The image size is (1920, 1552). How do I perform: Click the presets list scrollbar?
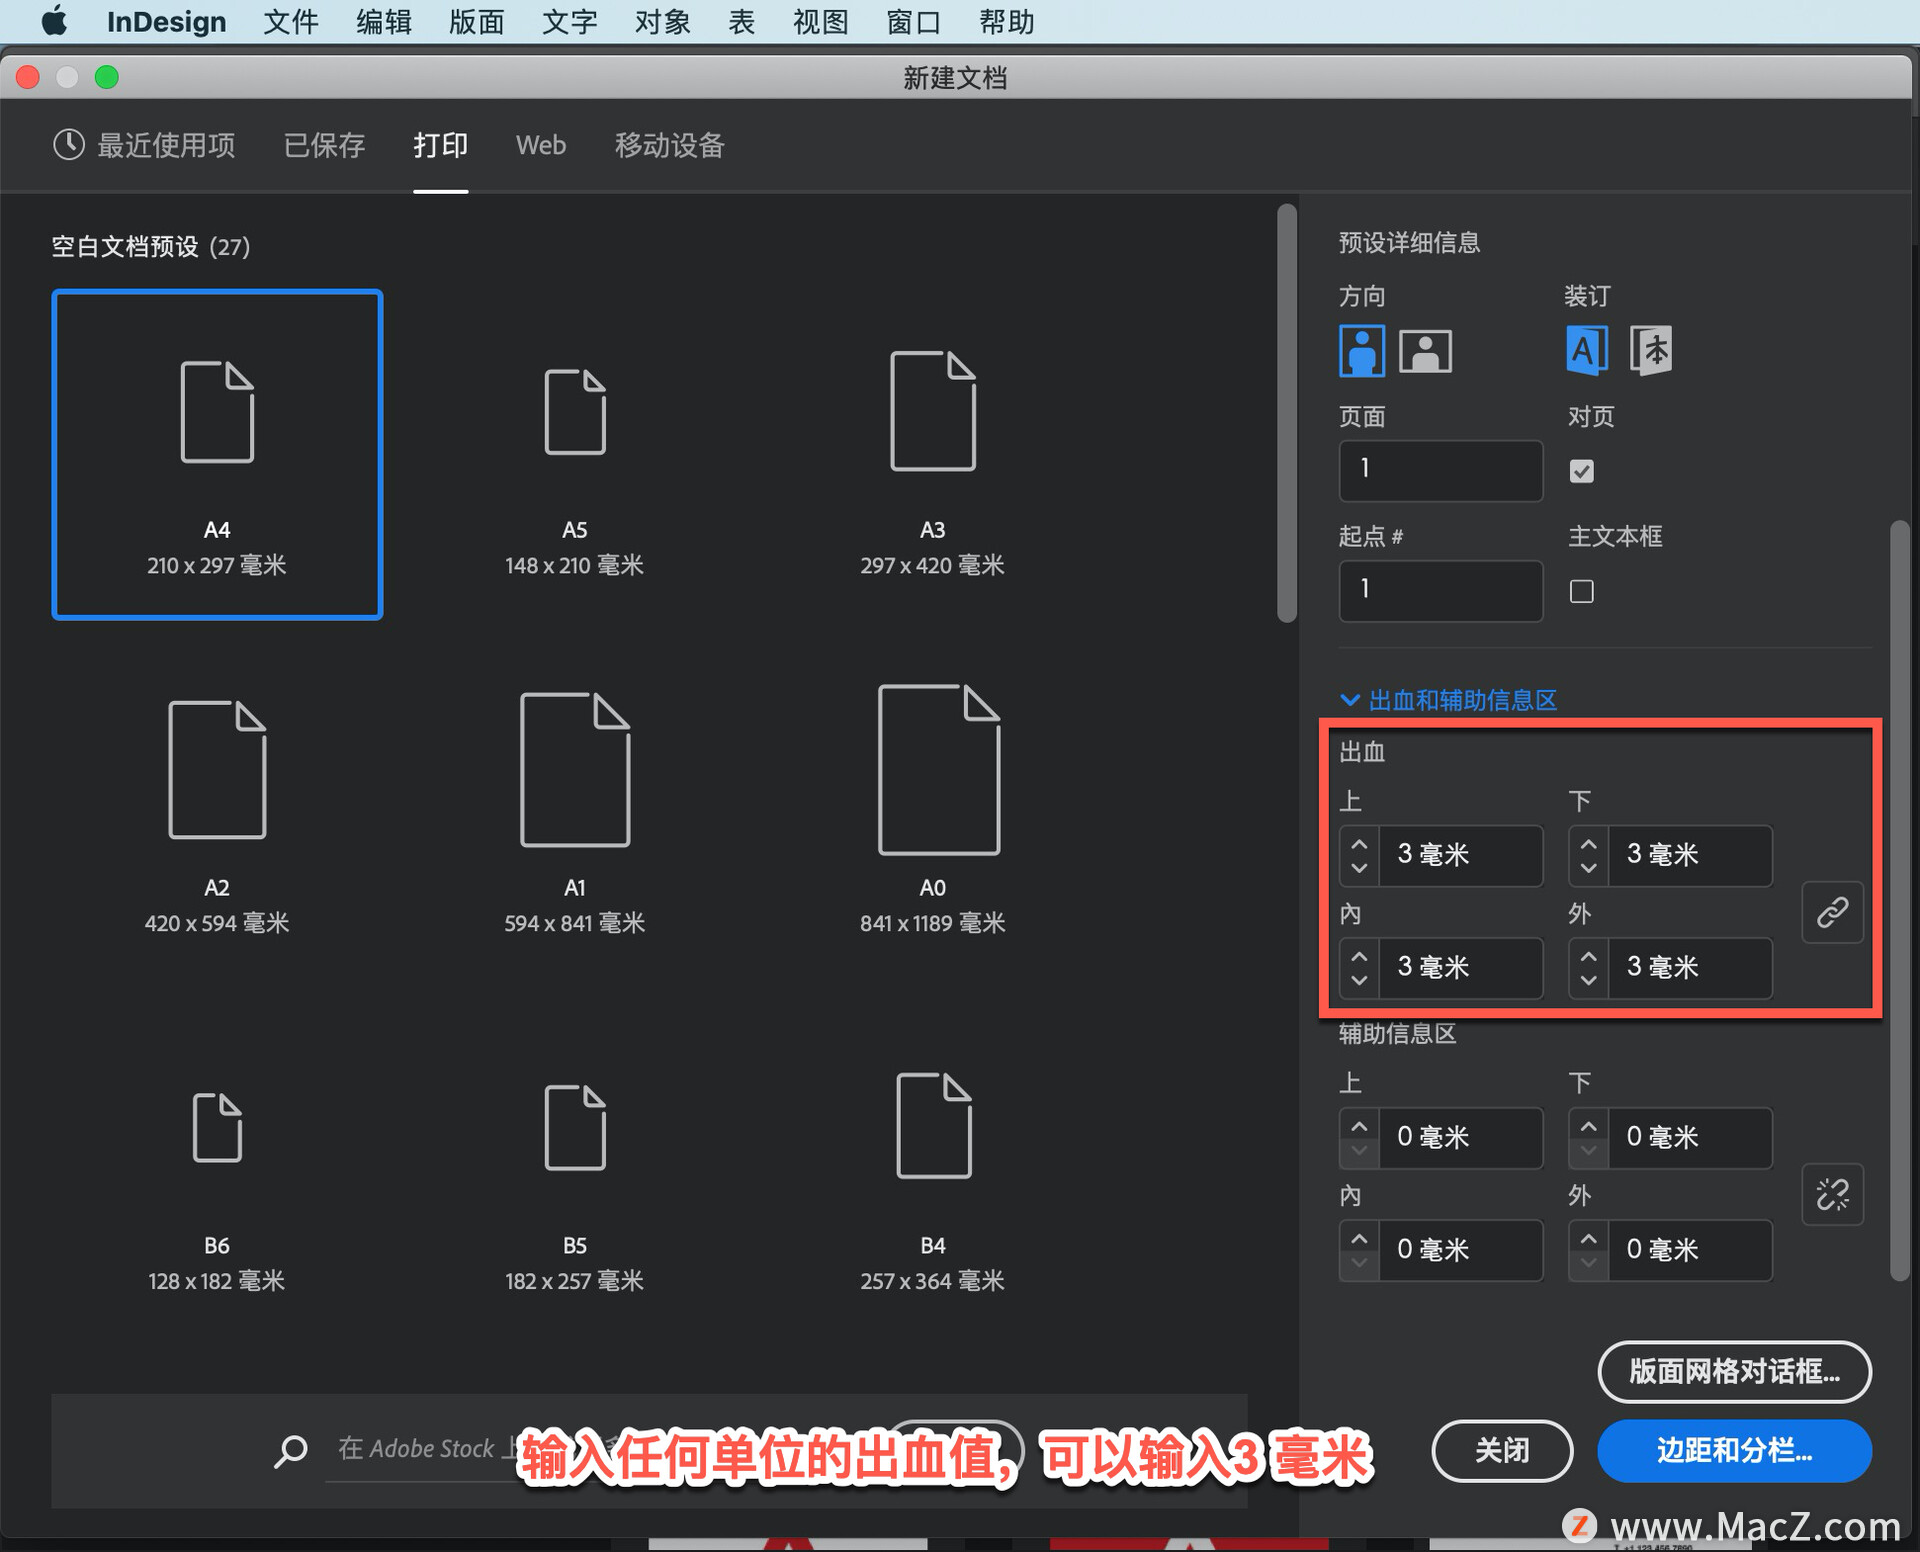(x=1287, y=414)
